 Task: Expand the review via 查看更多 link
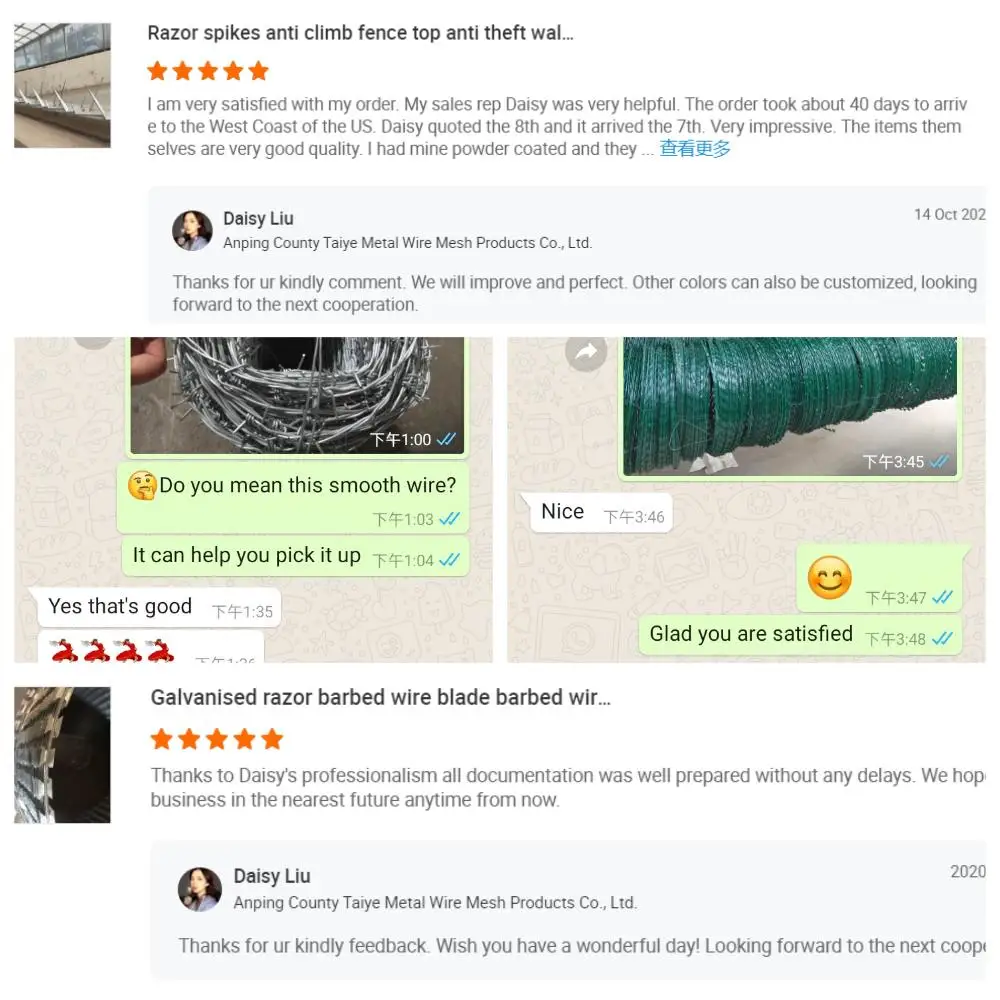tap(695, 149)
